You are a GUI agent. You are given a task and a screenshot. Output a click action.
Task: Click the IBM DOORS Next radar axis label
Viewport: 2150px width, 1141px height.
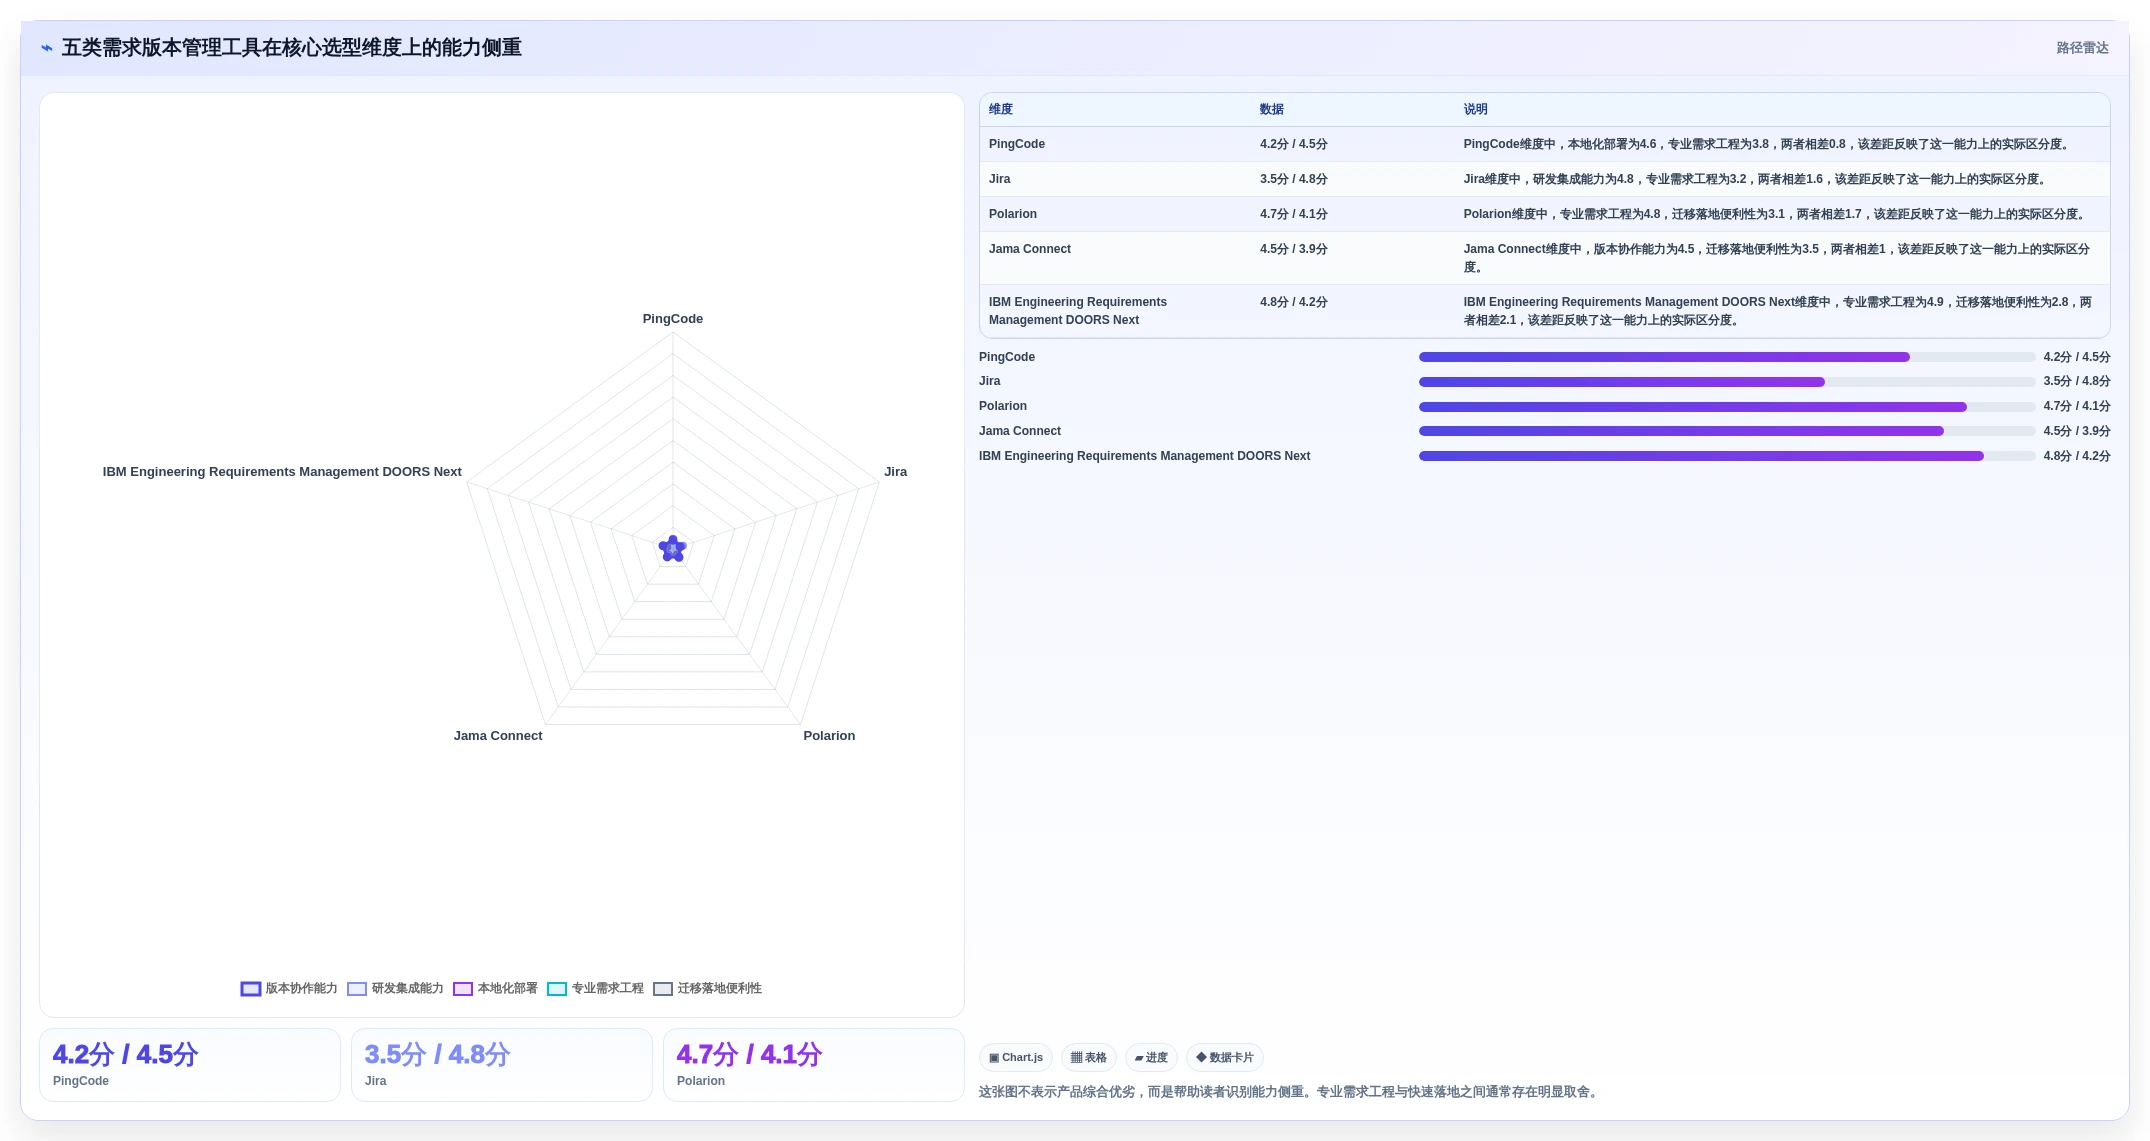pyautogui.click(x=282, y=472)
